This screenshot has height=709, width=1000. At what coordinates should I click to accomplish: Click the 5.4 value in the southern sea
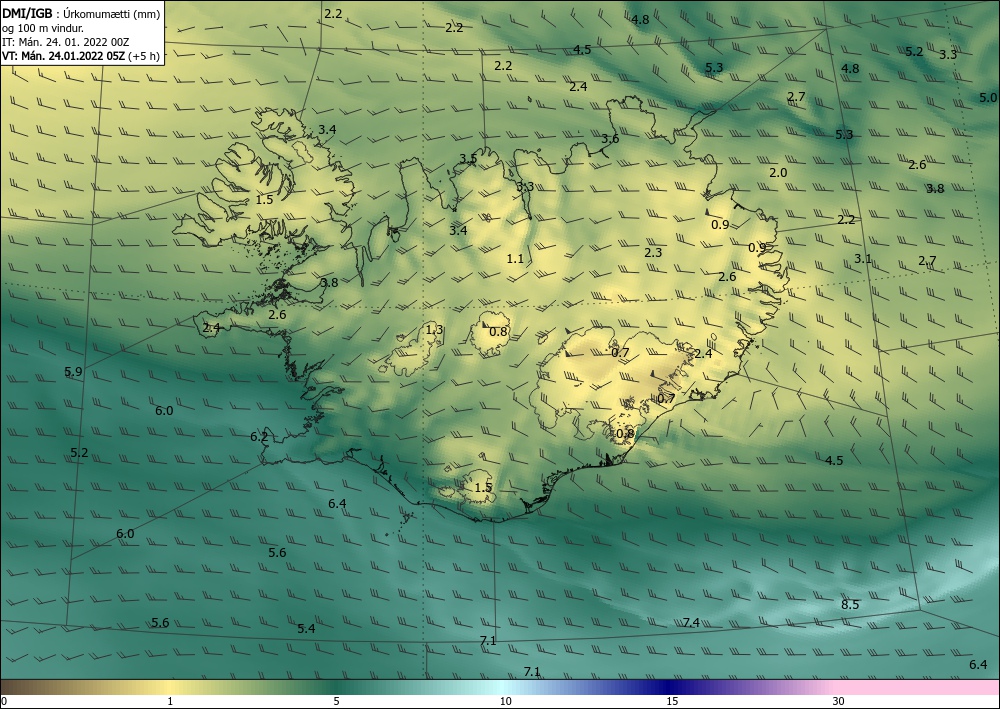point(306,629)
